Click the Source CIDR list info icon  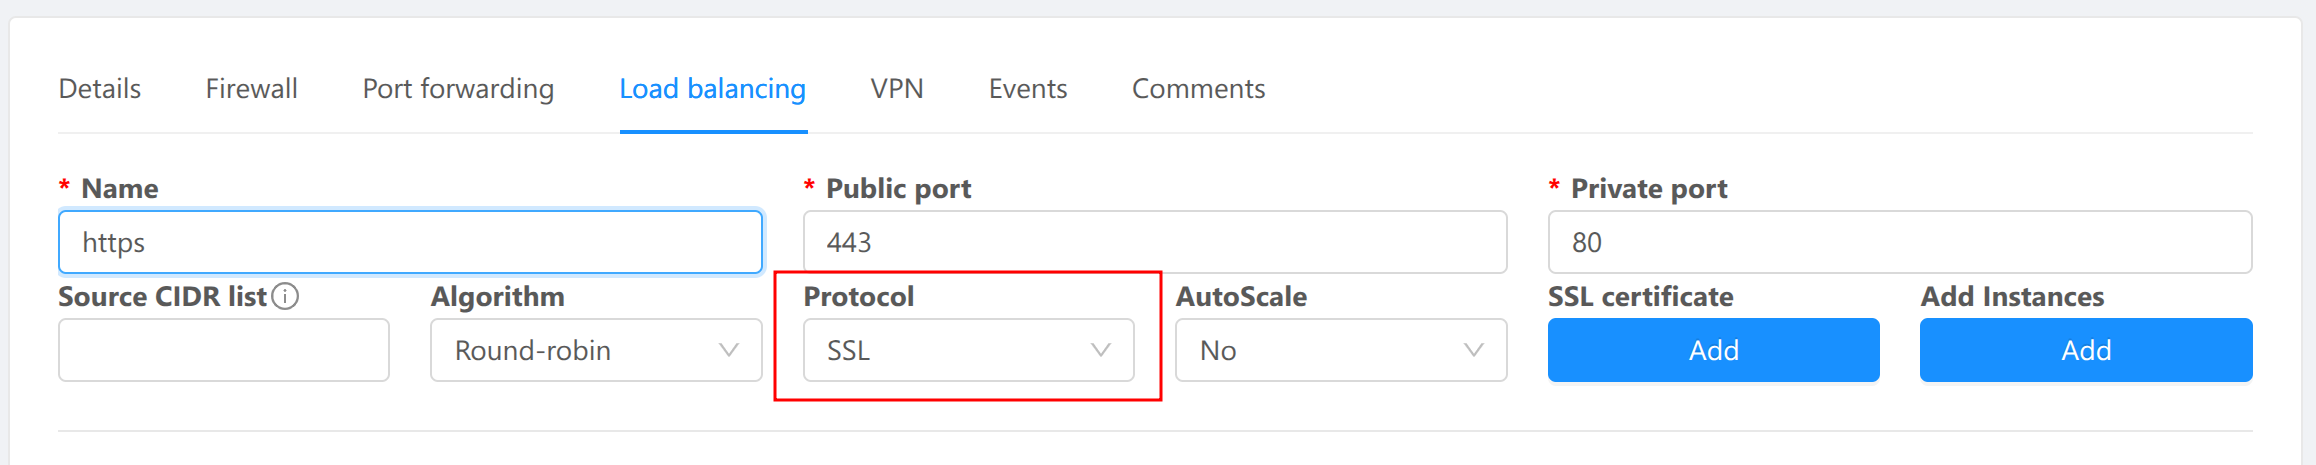tap(285, 297)
